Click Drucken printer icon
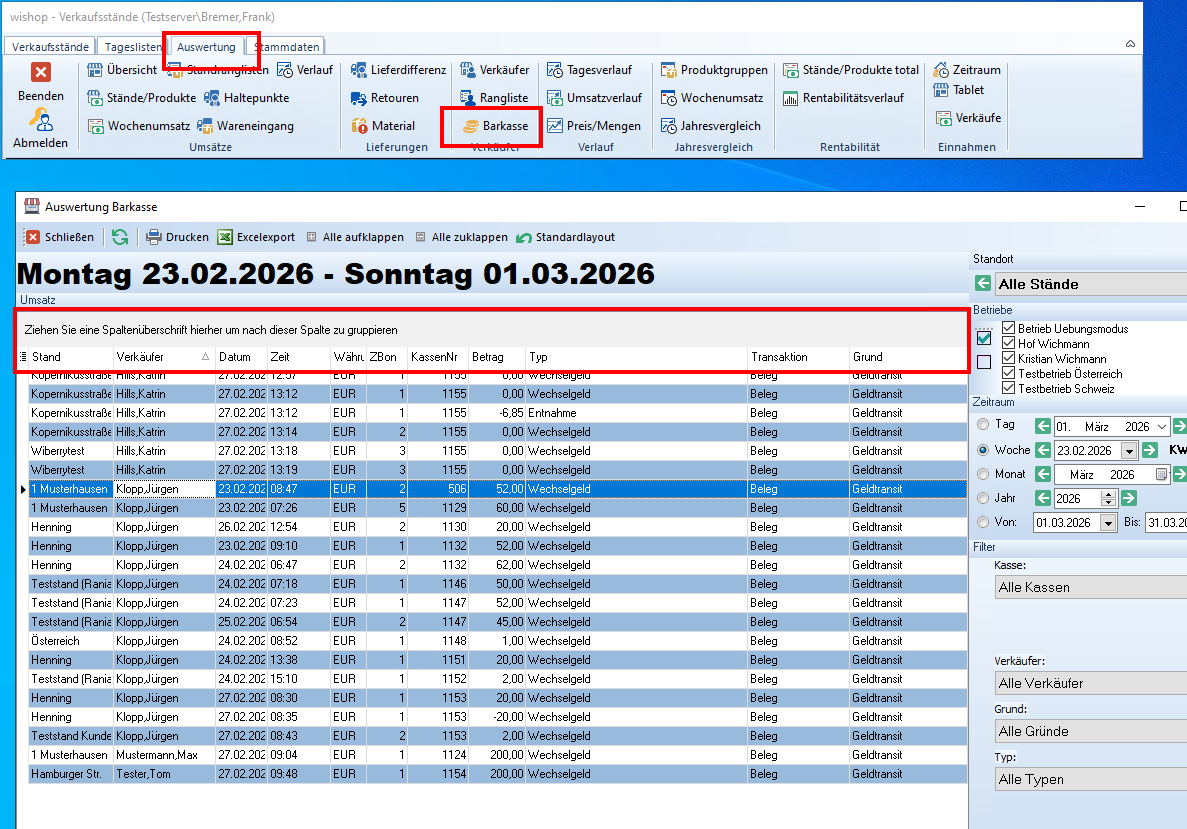 click(154, 237)
